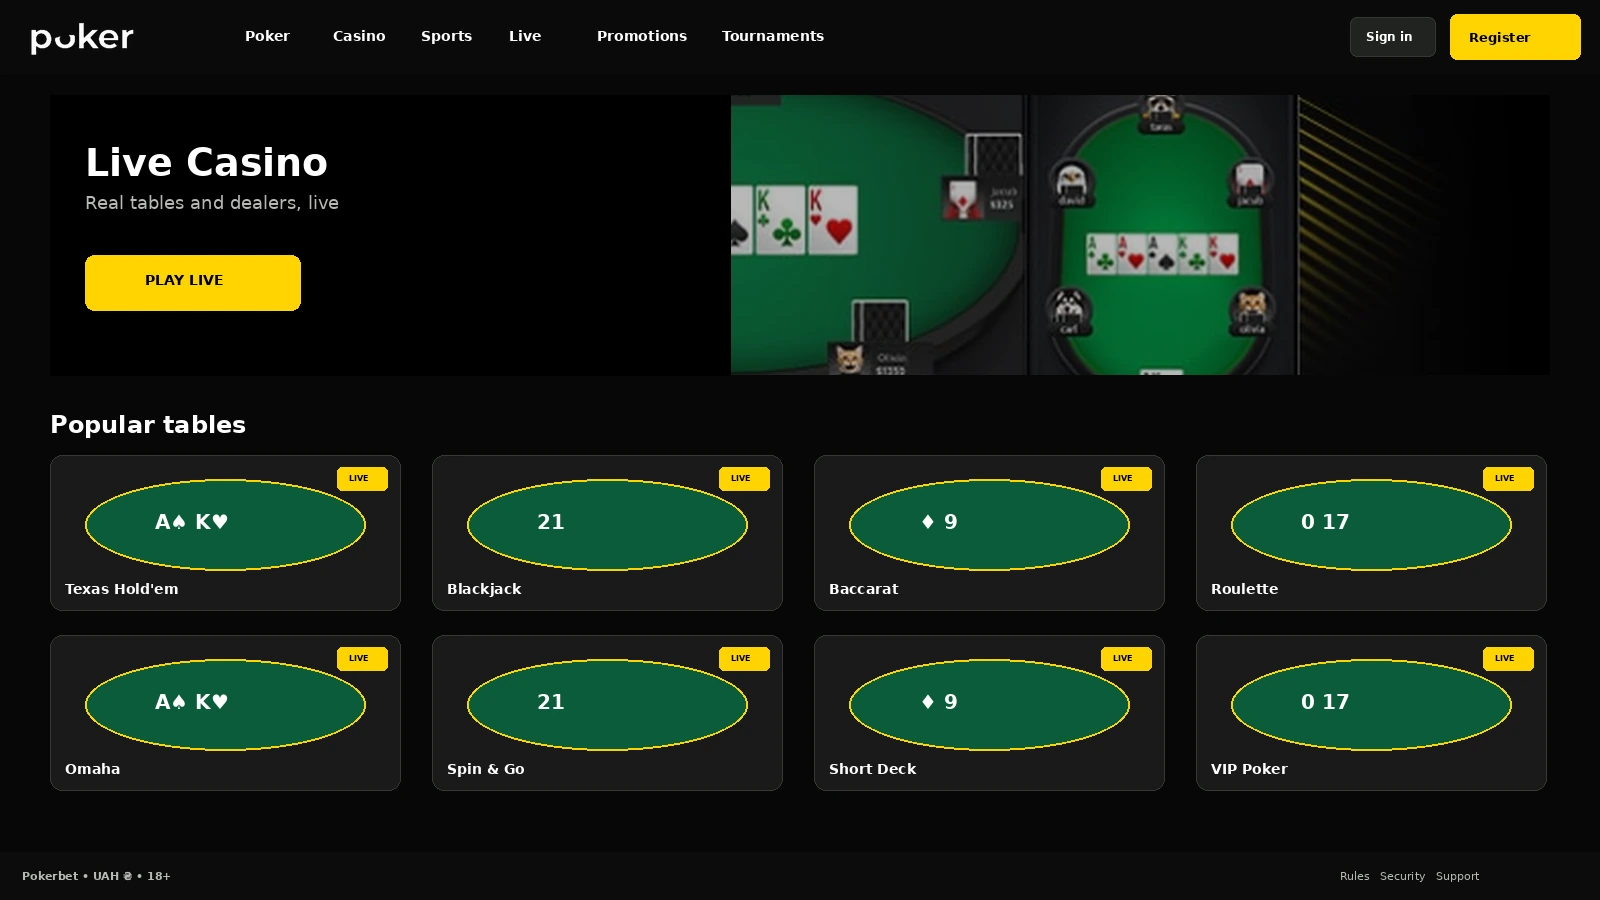Open the Omaha table card
Screen dimensions: 1600x900
point(225,713)
